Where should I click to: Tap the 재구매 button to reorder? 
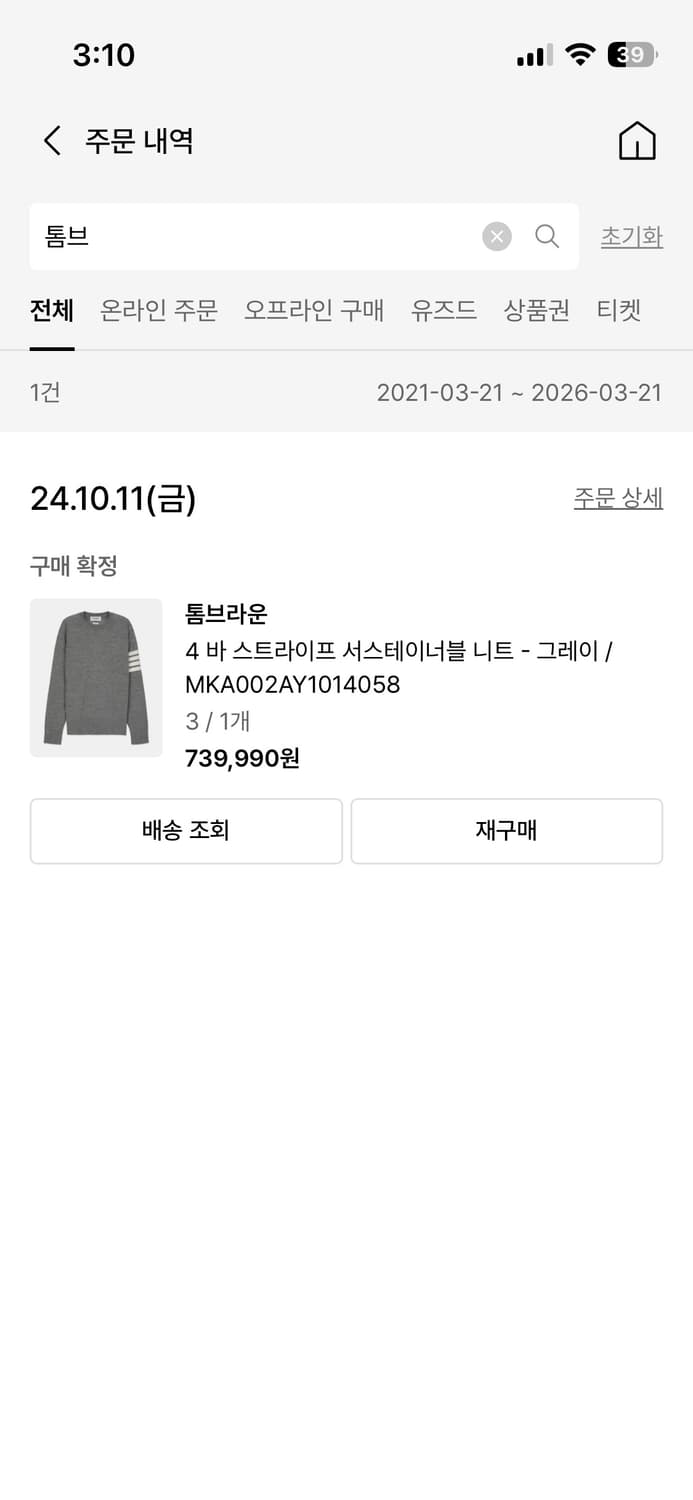point(506,831)
